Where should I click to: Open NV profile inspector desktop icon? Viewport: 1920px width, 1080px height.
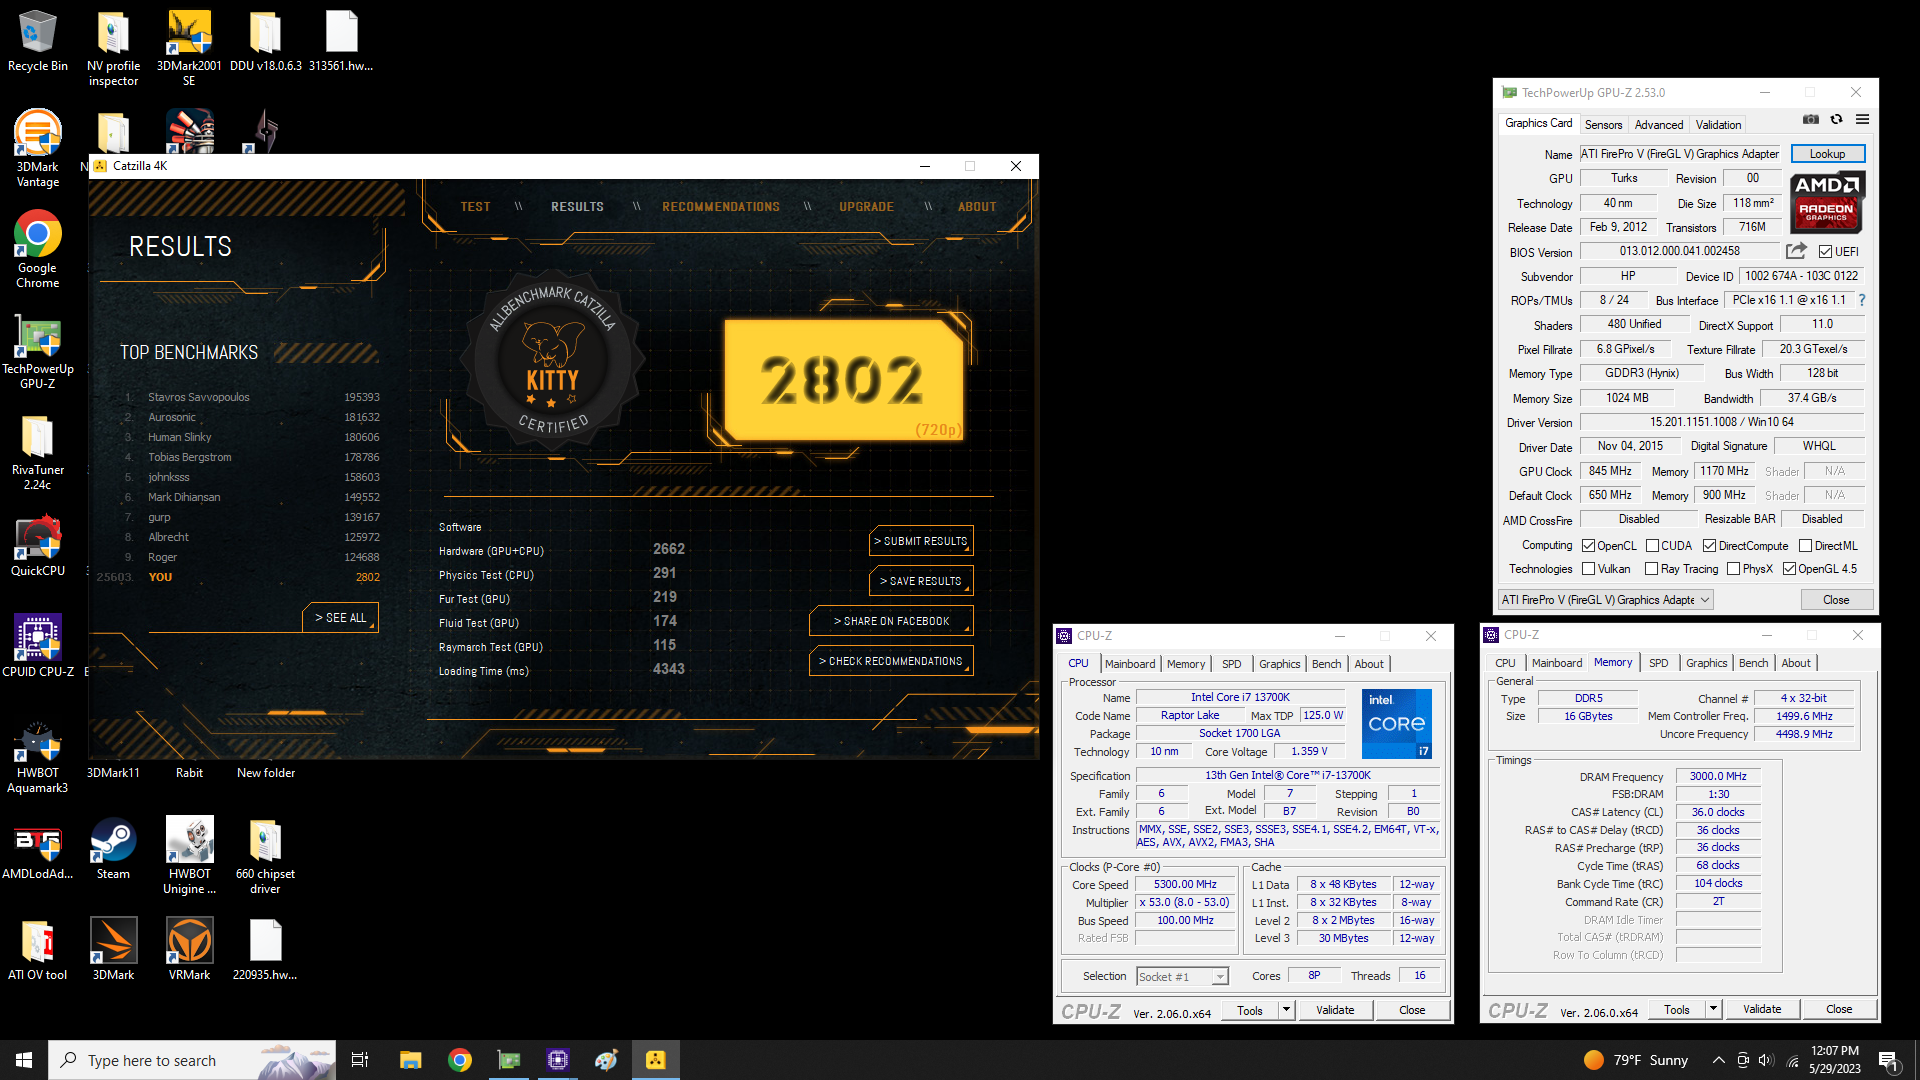point(113,48)
